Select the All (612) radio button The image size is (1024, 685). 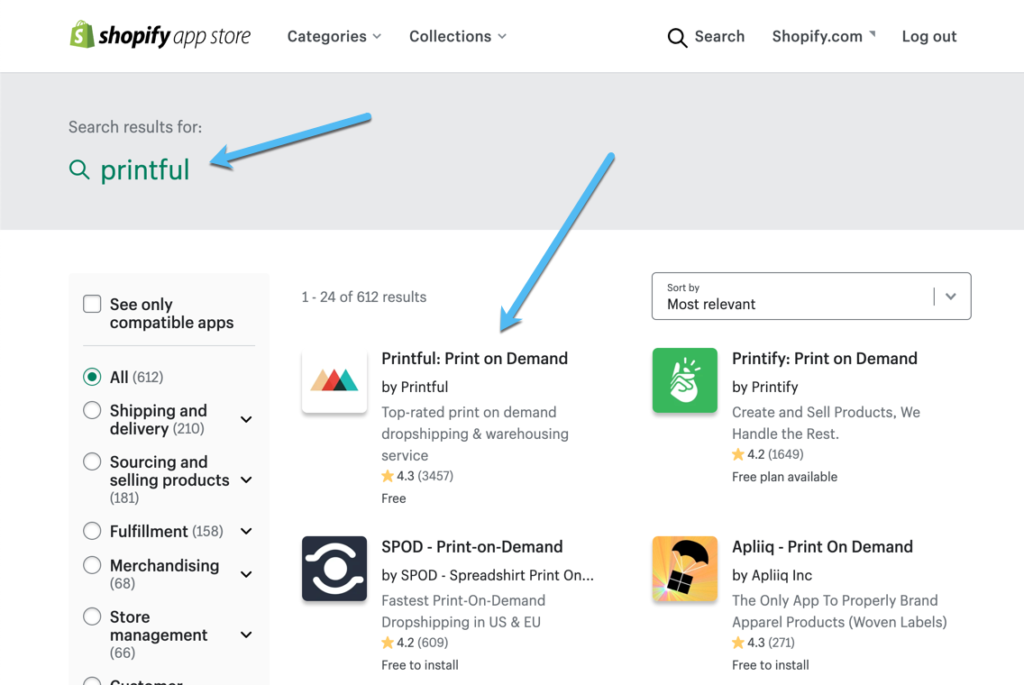click(92, 377)
